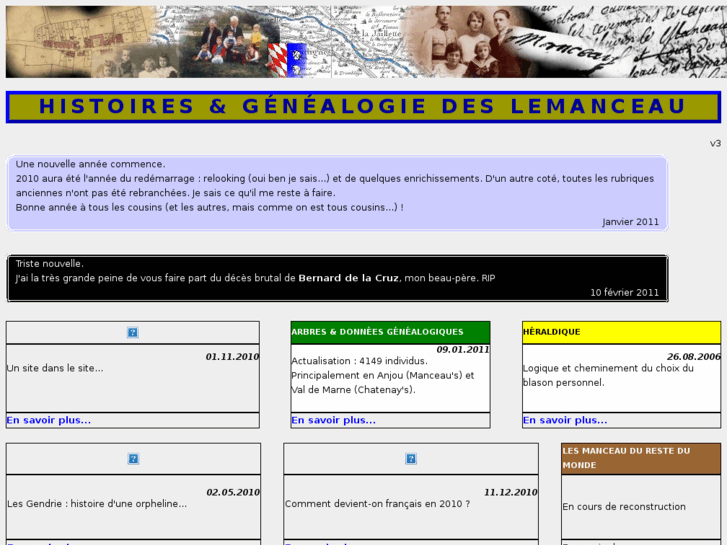Screen dimensions: 727x545
Task: Click the 'v3' version label
Action: (715, 143)
